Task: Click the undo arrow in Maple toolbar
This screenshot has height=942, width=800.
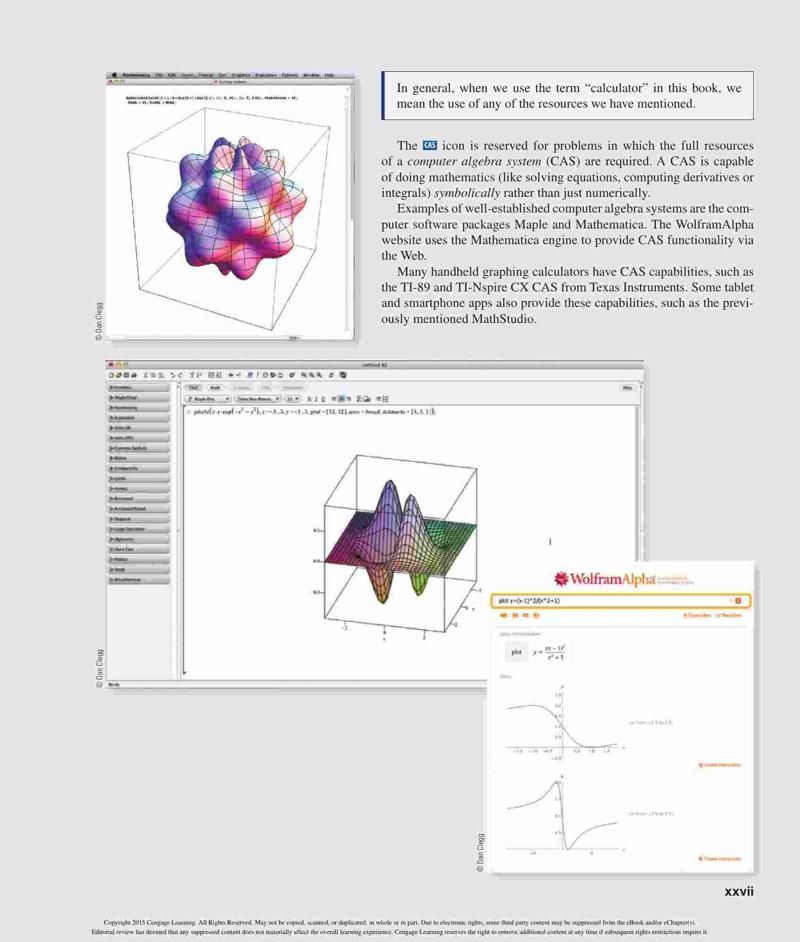Action: [x=173, y=375]
